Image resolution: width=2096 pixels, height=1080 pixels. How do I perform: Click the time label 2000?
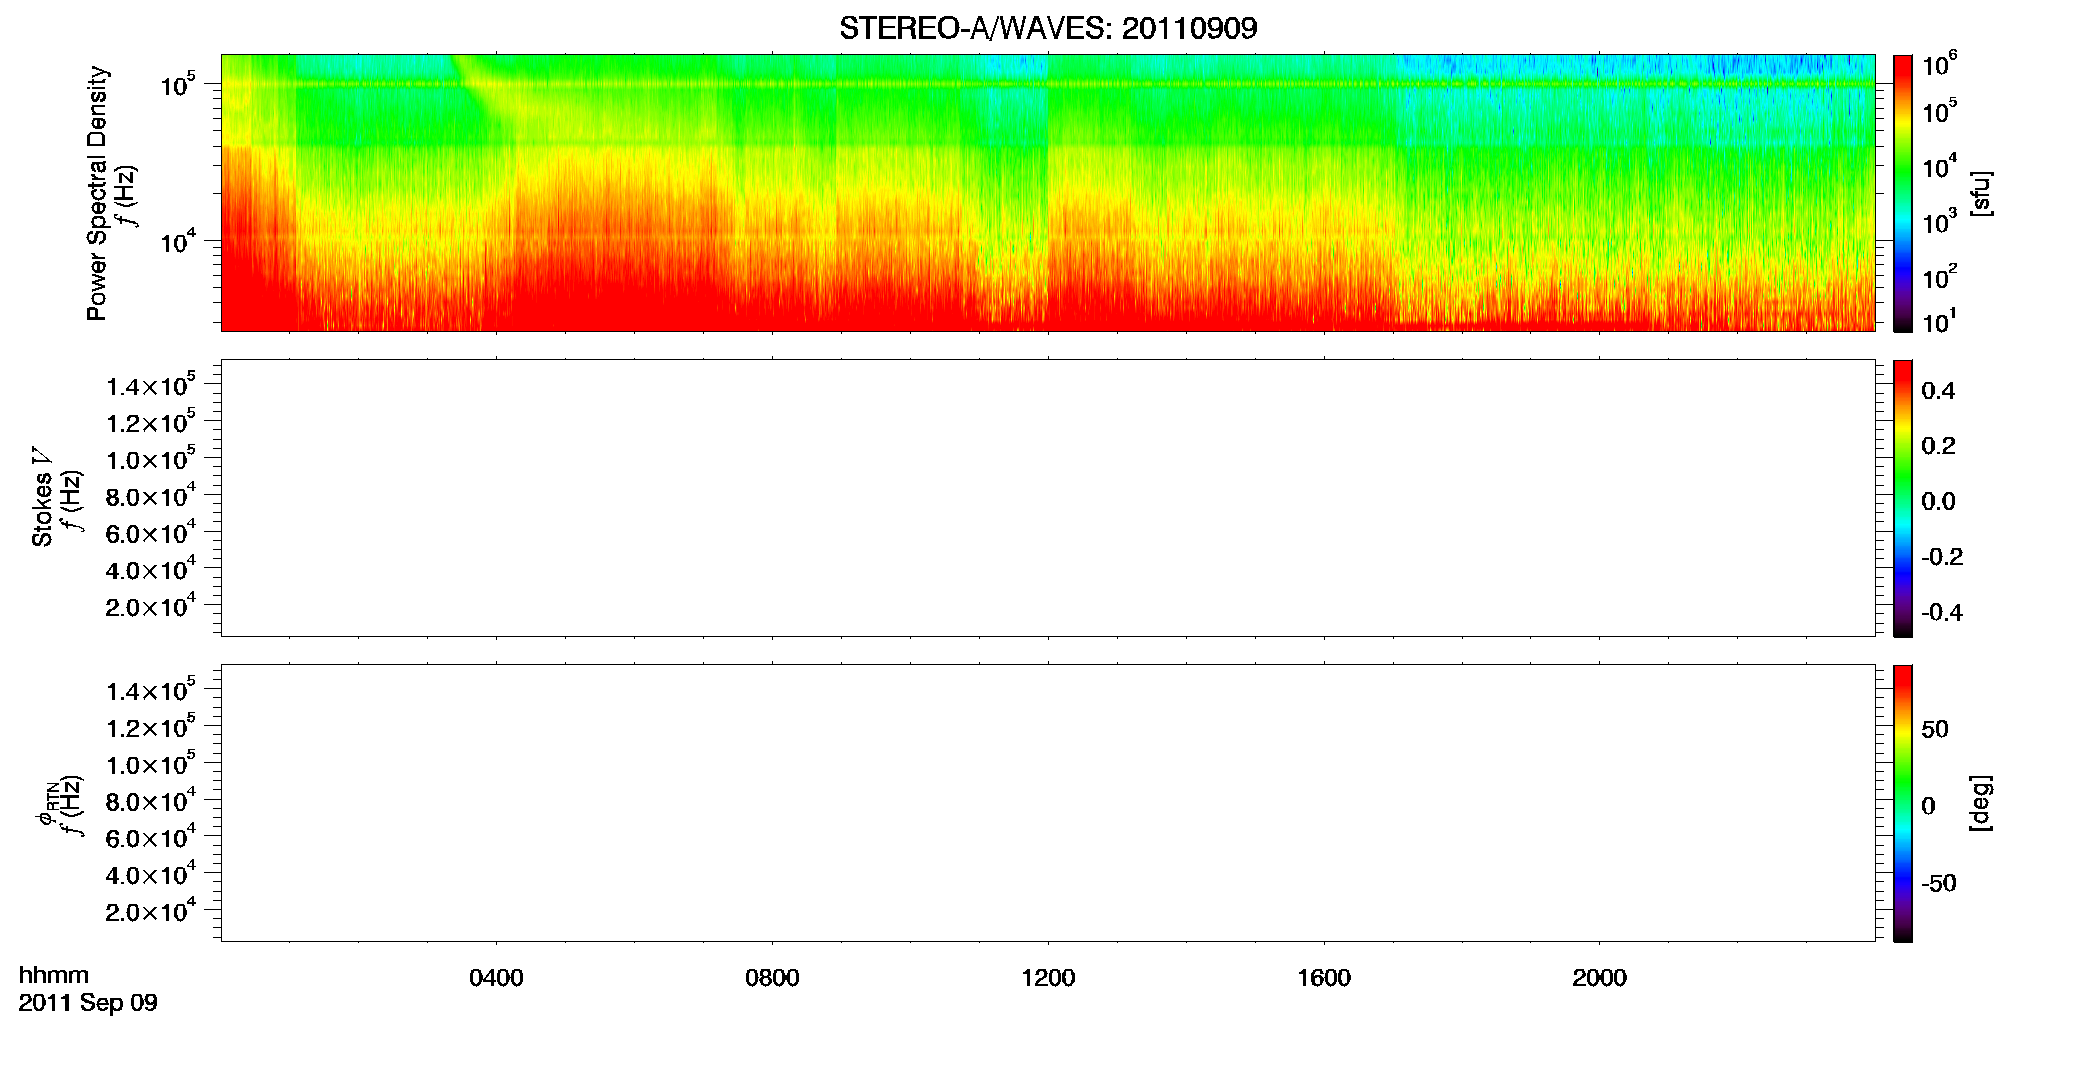point(1599,978)
